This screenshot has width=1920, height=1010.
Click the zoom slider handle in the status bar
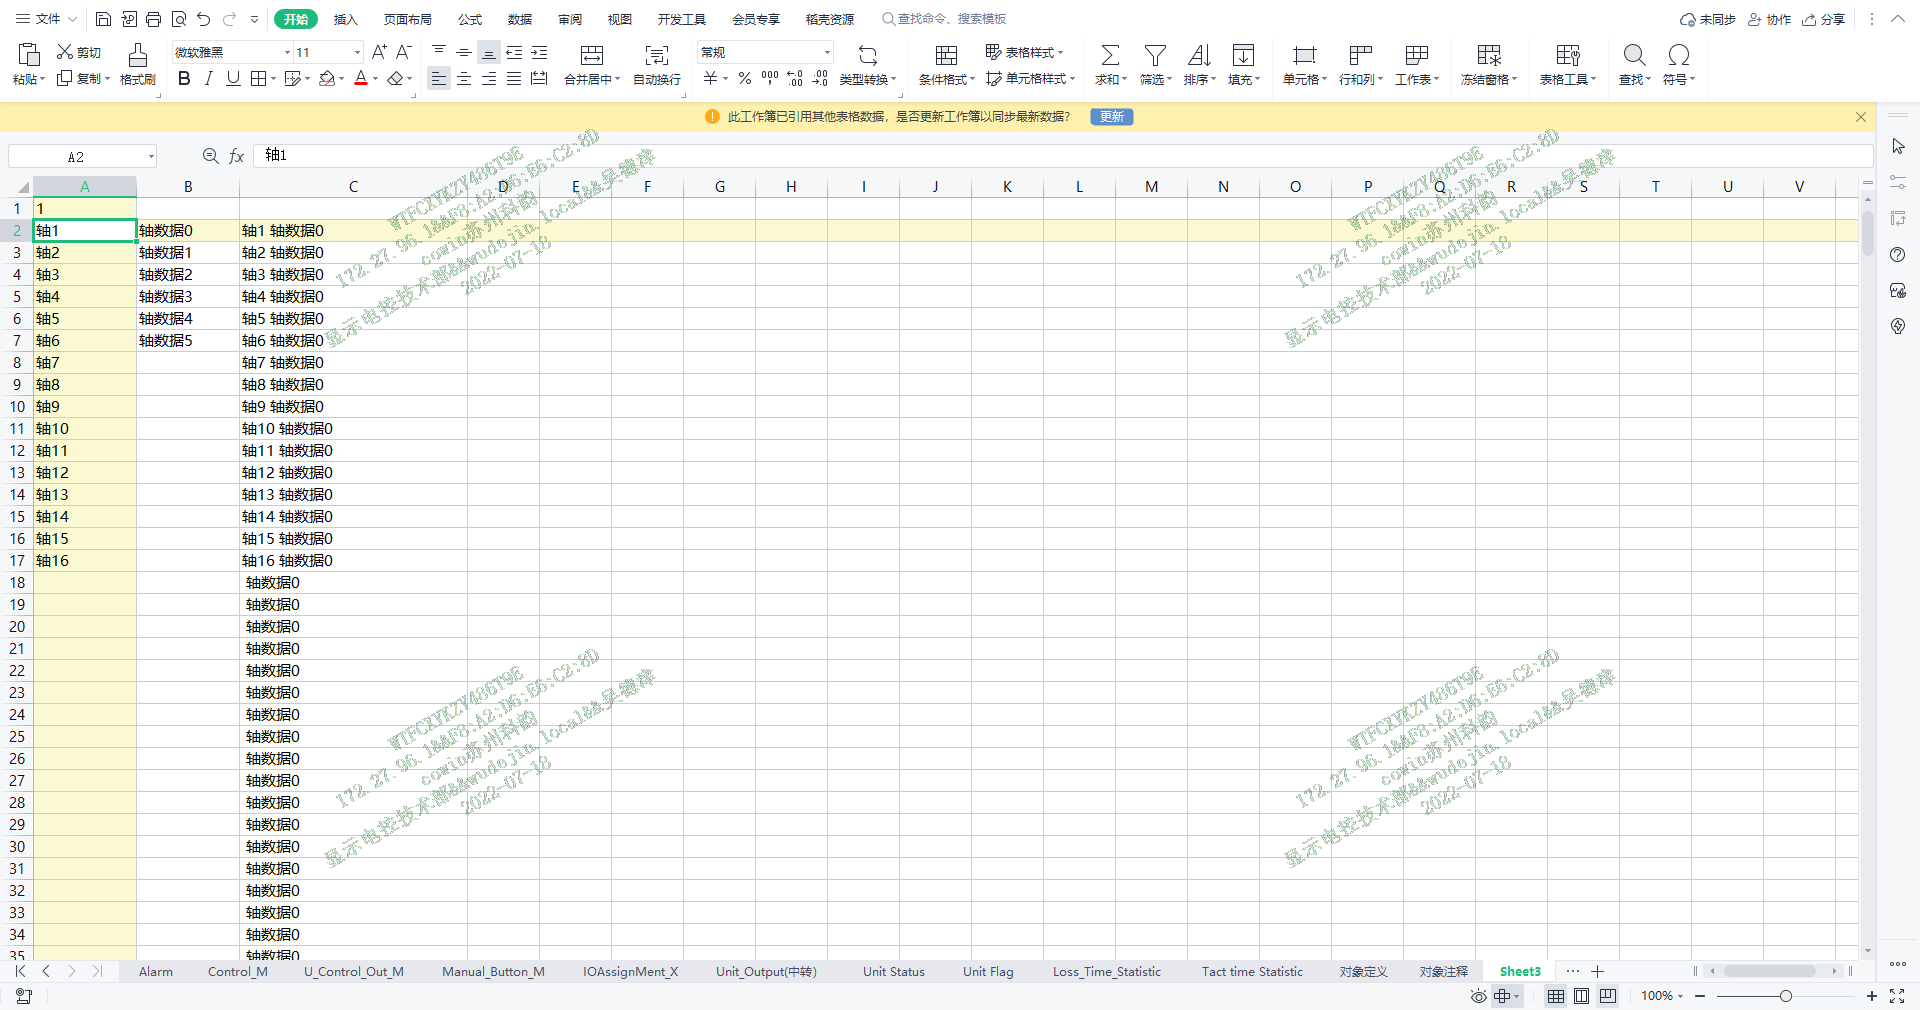click(1785, 996)
